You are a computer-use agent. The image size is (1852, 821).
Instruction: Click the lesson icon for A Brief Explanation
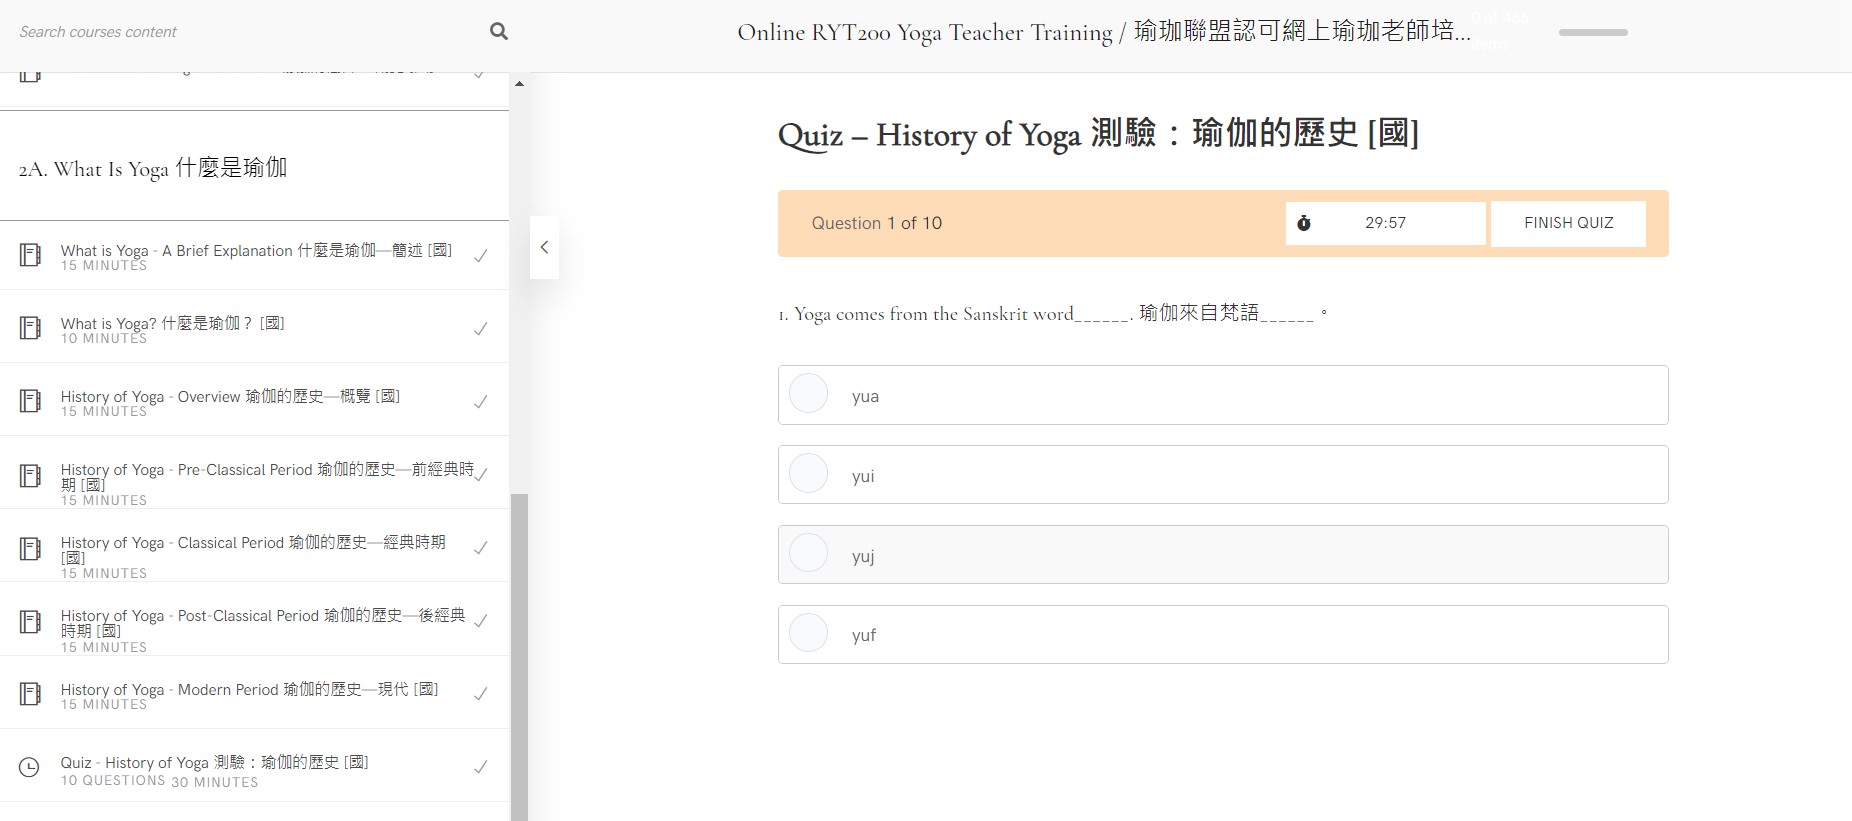coord(31,255)
